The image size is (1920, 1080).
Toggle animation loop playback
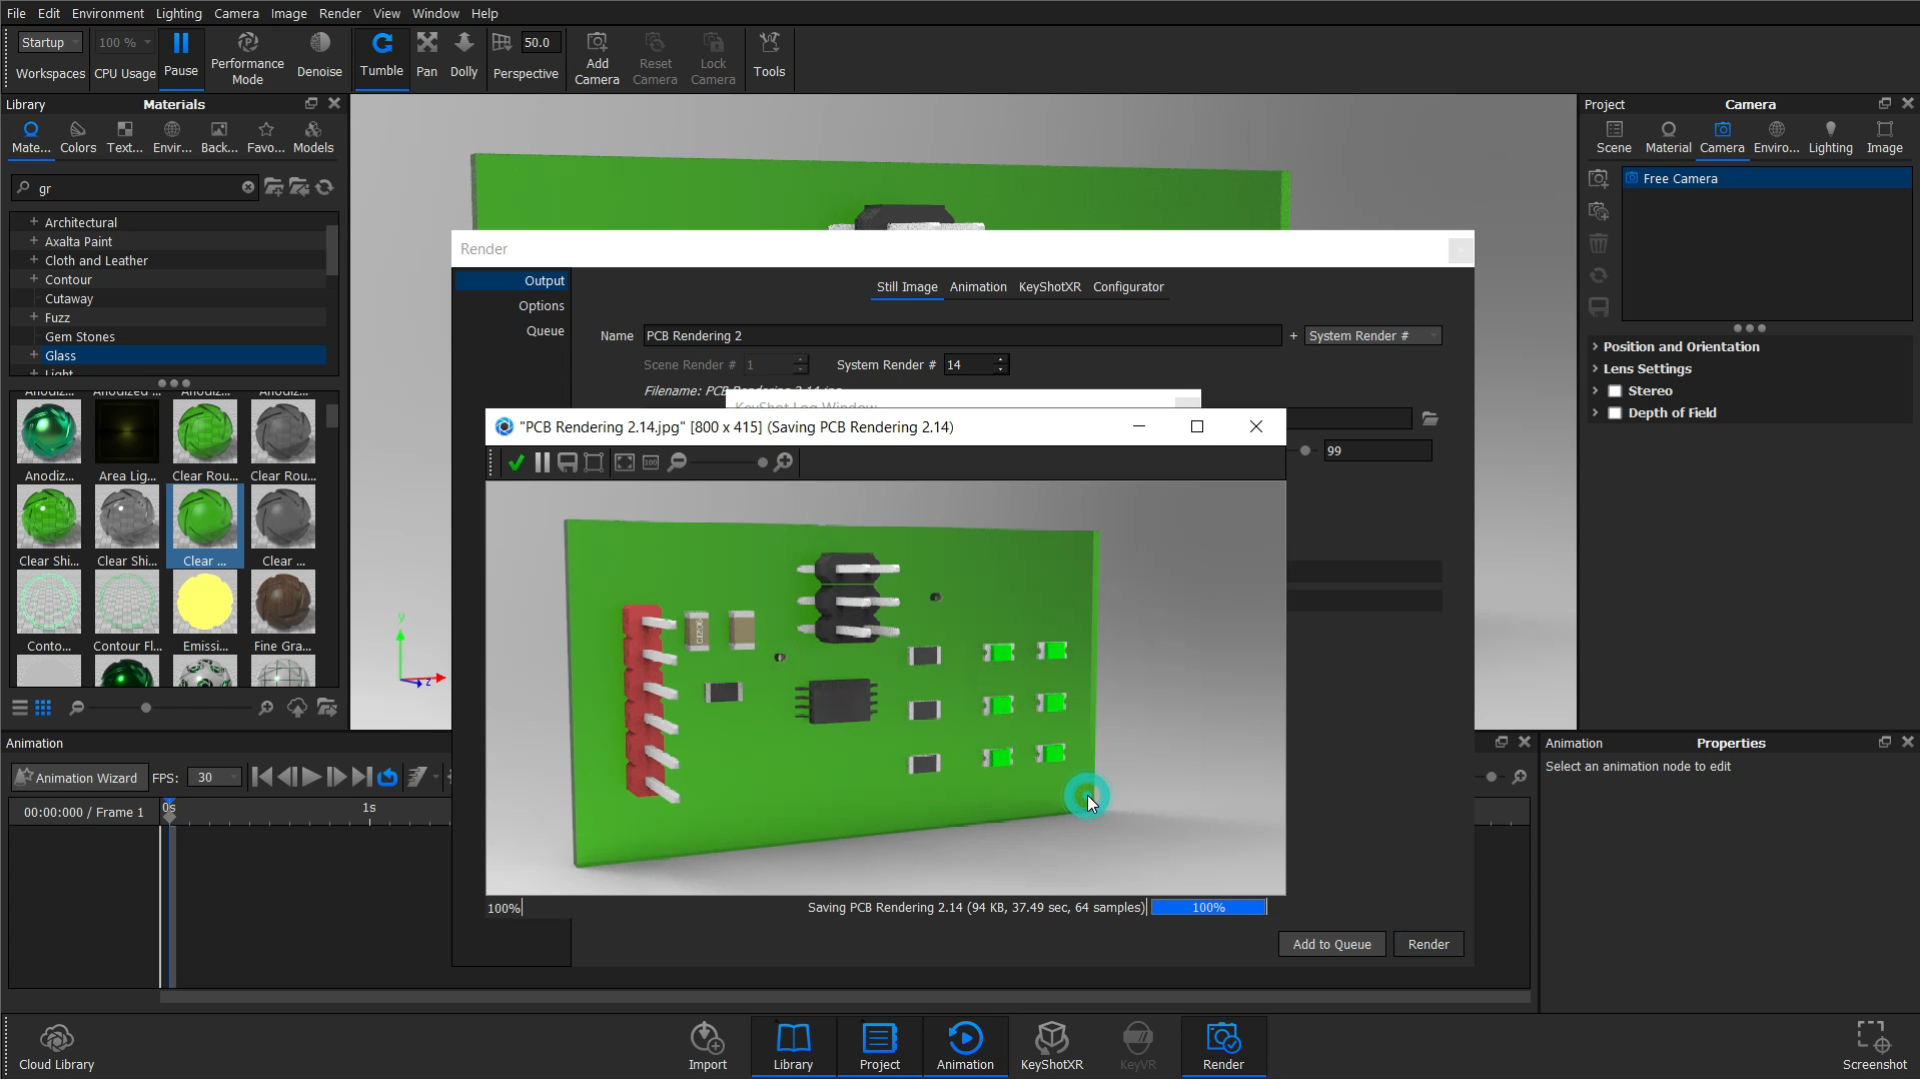(386, 777)
